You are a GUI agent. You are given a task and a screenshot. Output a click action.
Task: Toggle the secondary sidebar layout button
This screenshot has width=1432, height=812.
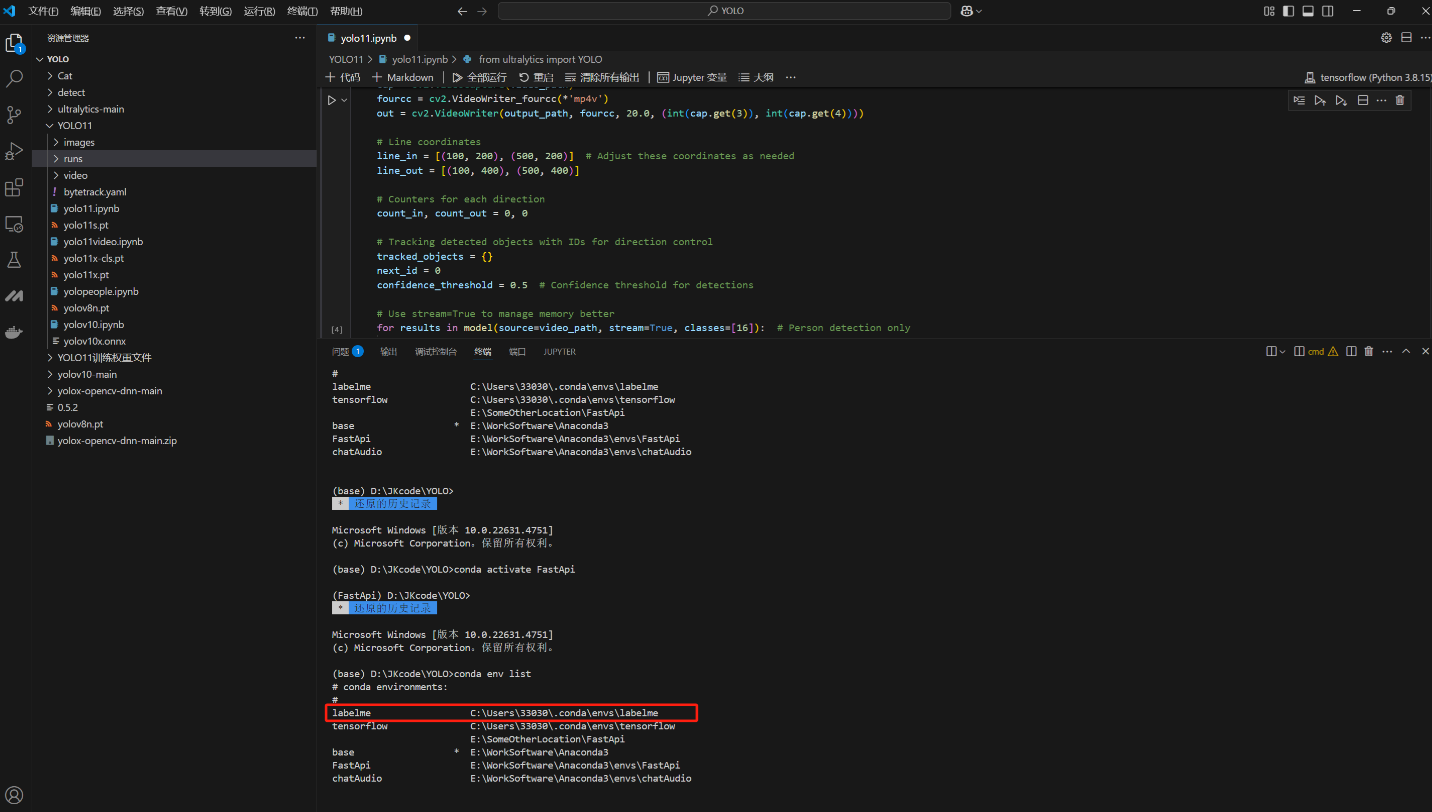point(1328,11)
